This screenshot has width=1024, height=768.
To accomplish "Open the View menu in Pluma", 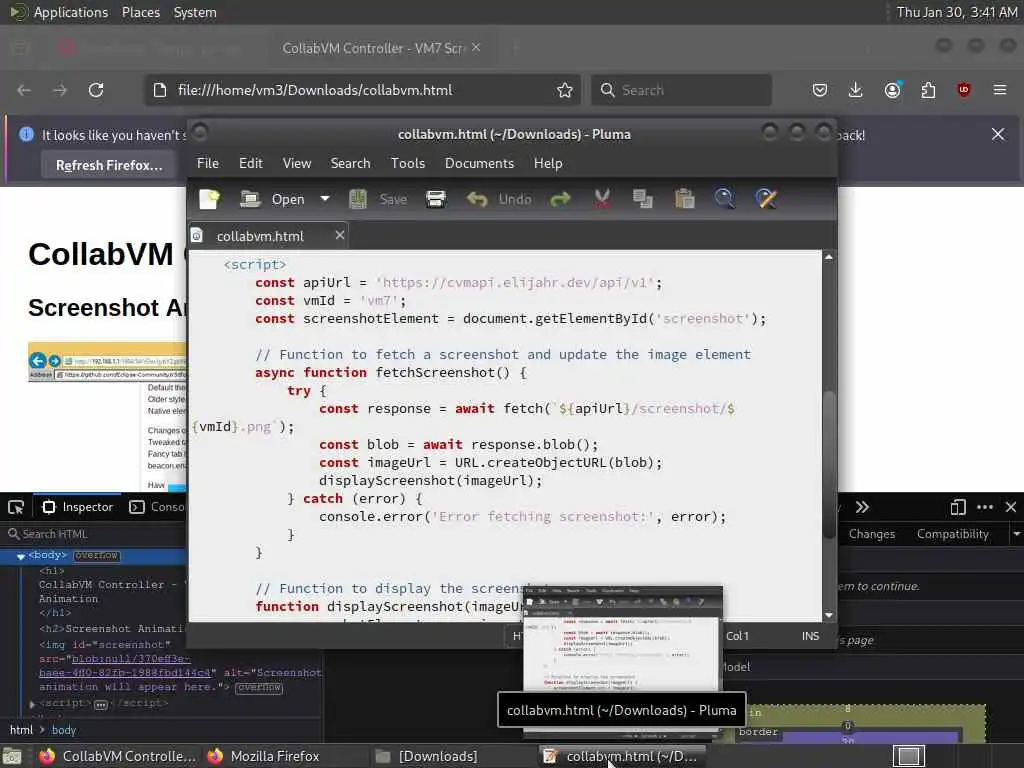I will click(x=296, y=163).
